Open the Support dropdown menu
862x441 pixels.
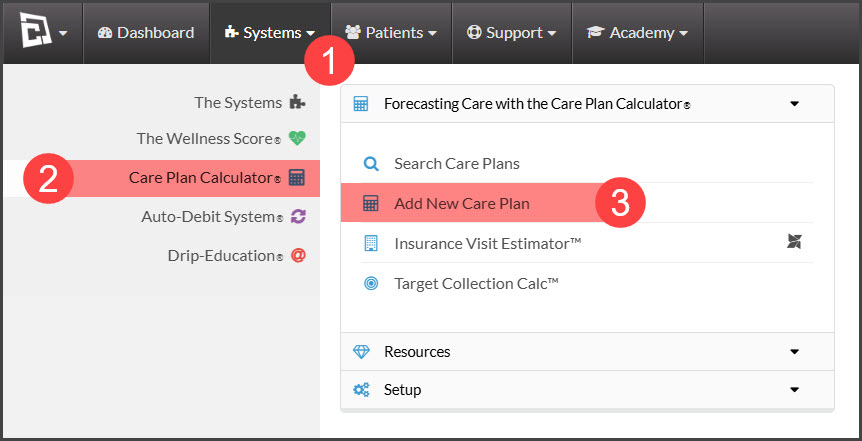(x=512, y=33)
